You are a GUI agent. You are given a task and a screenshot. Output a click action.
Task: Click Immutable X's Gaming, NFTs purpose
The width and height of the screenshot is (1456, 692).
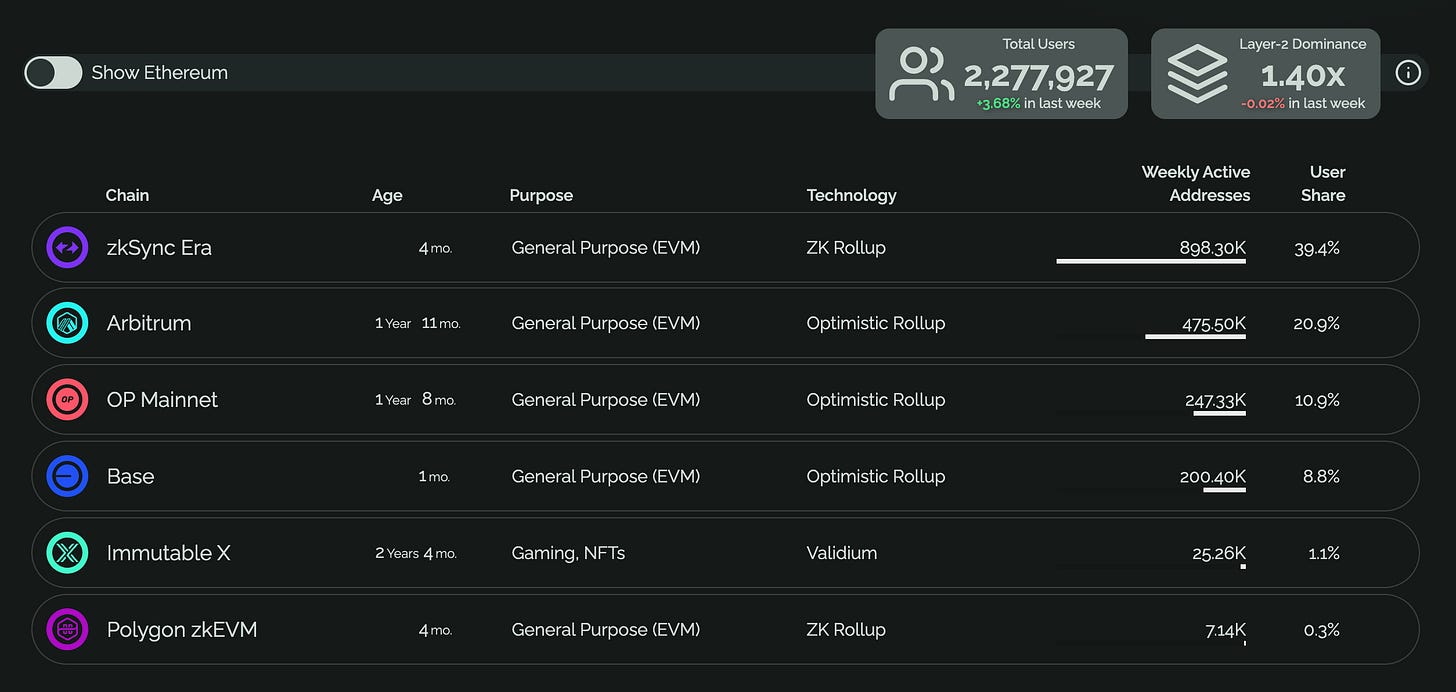tap(568, 553)
